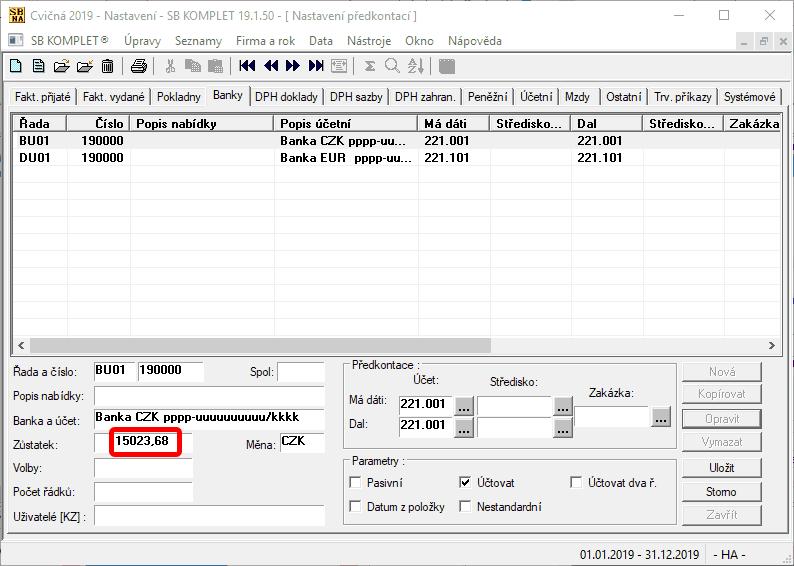Click the Měna field showing CZK
The width and height of the screenshot is (794, 566).
coord(302,442)
